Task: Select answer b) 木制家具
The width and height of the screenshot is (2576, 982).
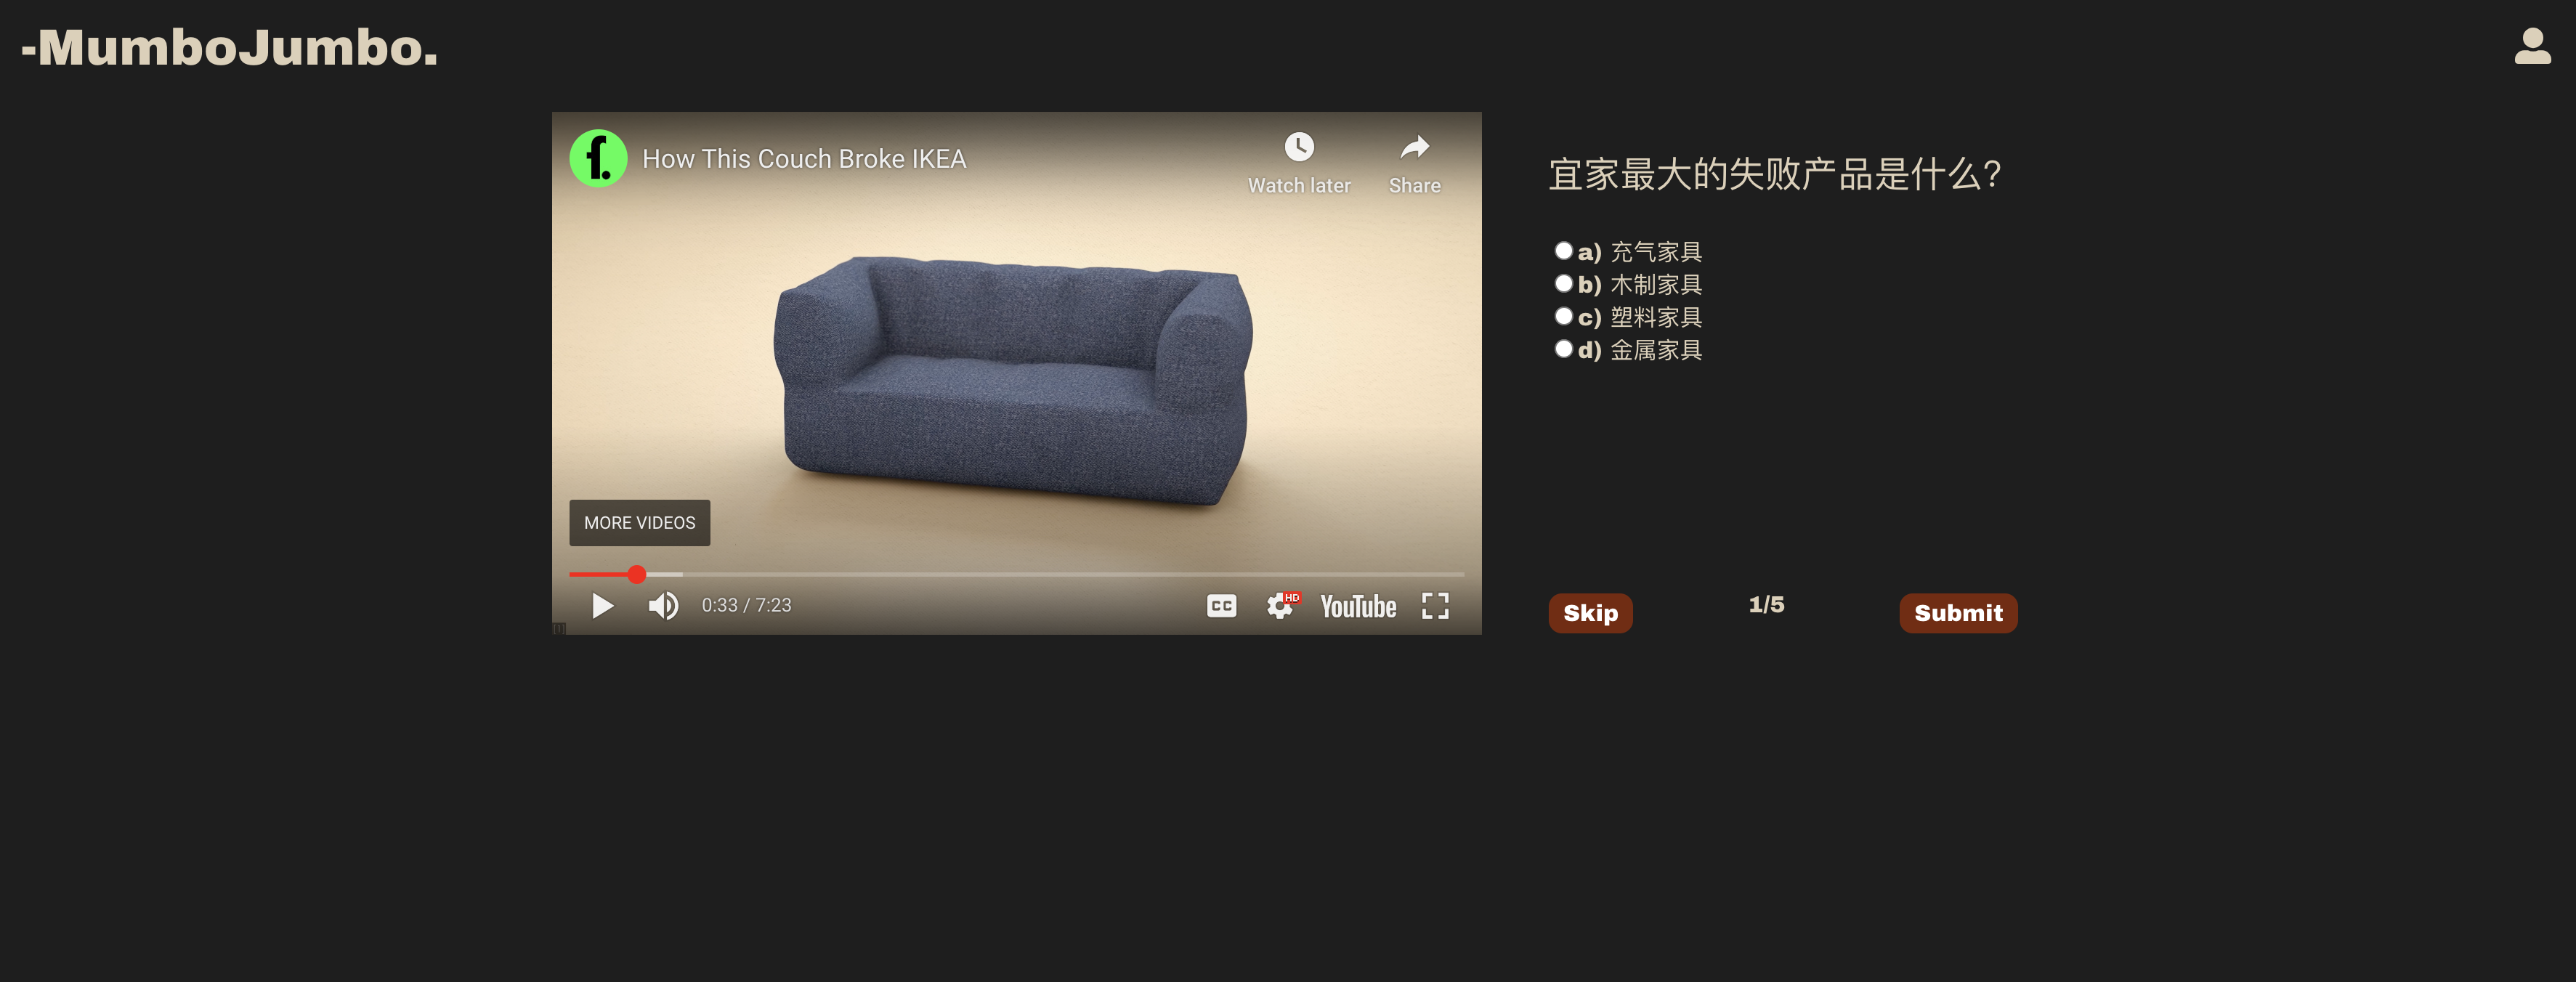Action: click(1563, 284)
